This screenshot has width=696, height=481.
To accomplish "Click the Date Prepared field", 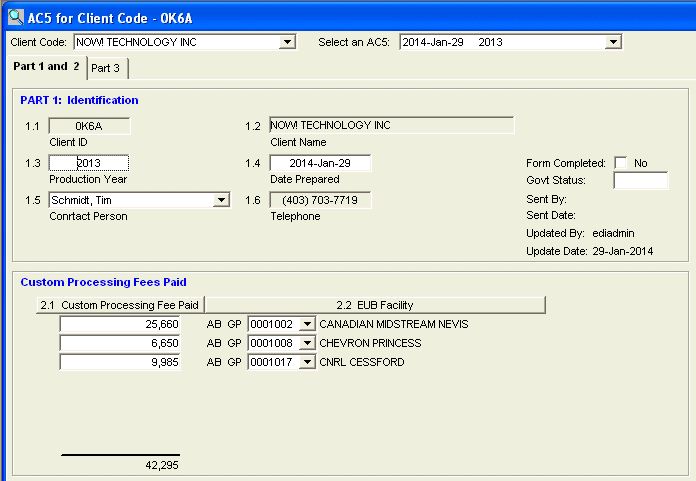I will [320, 163].
